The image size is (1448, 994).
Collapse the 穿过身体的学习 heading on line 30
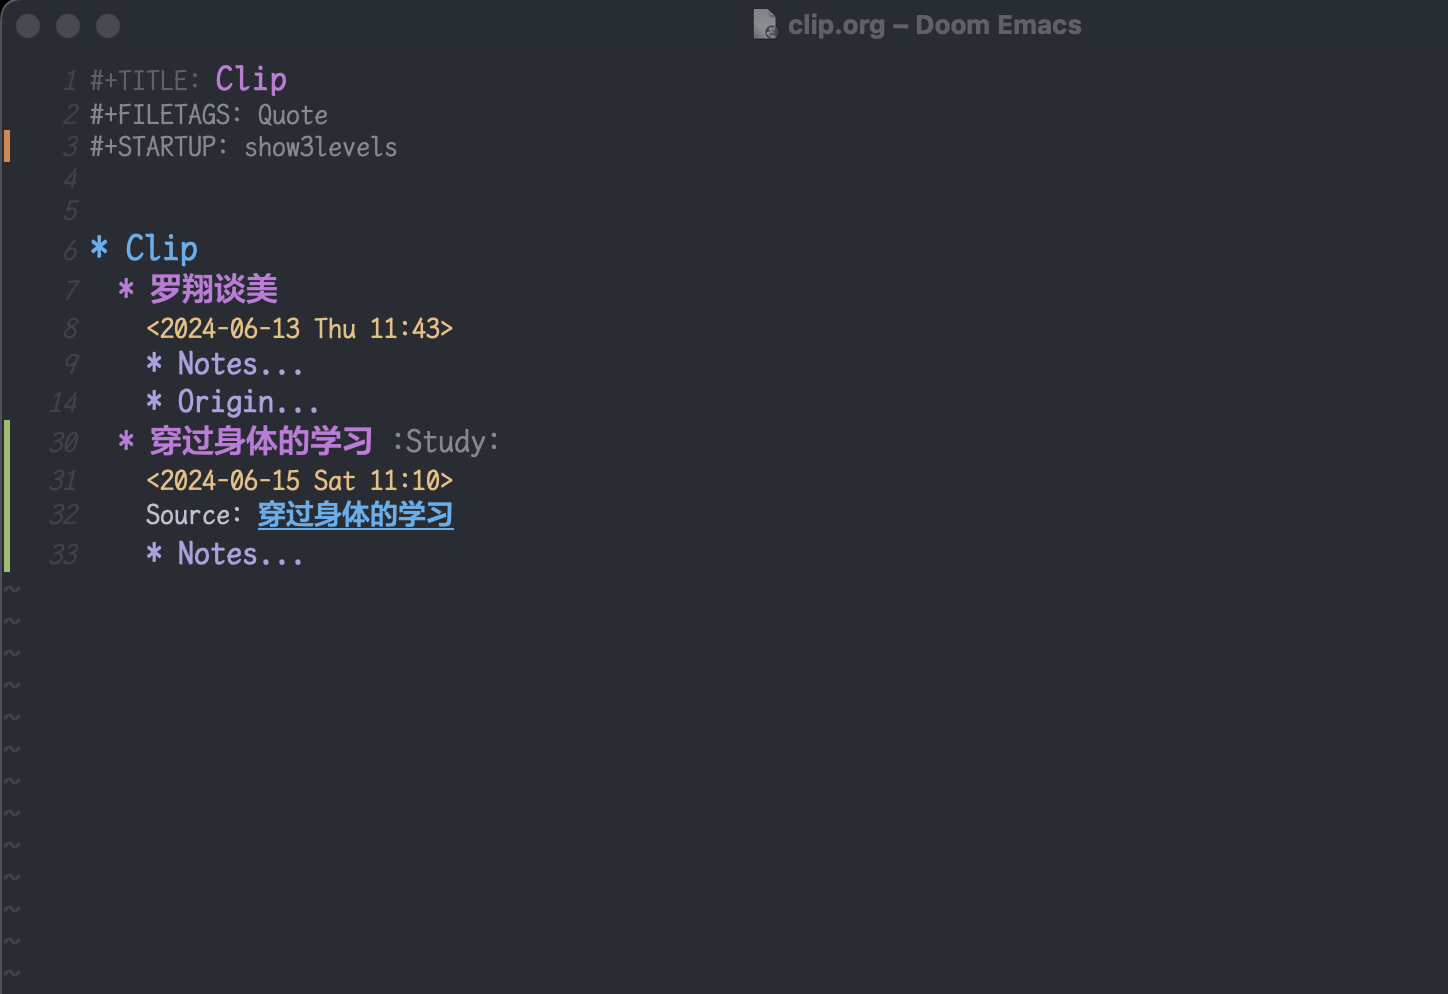click(x=261, y=441)
